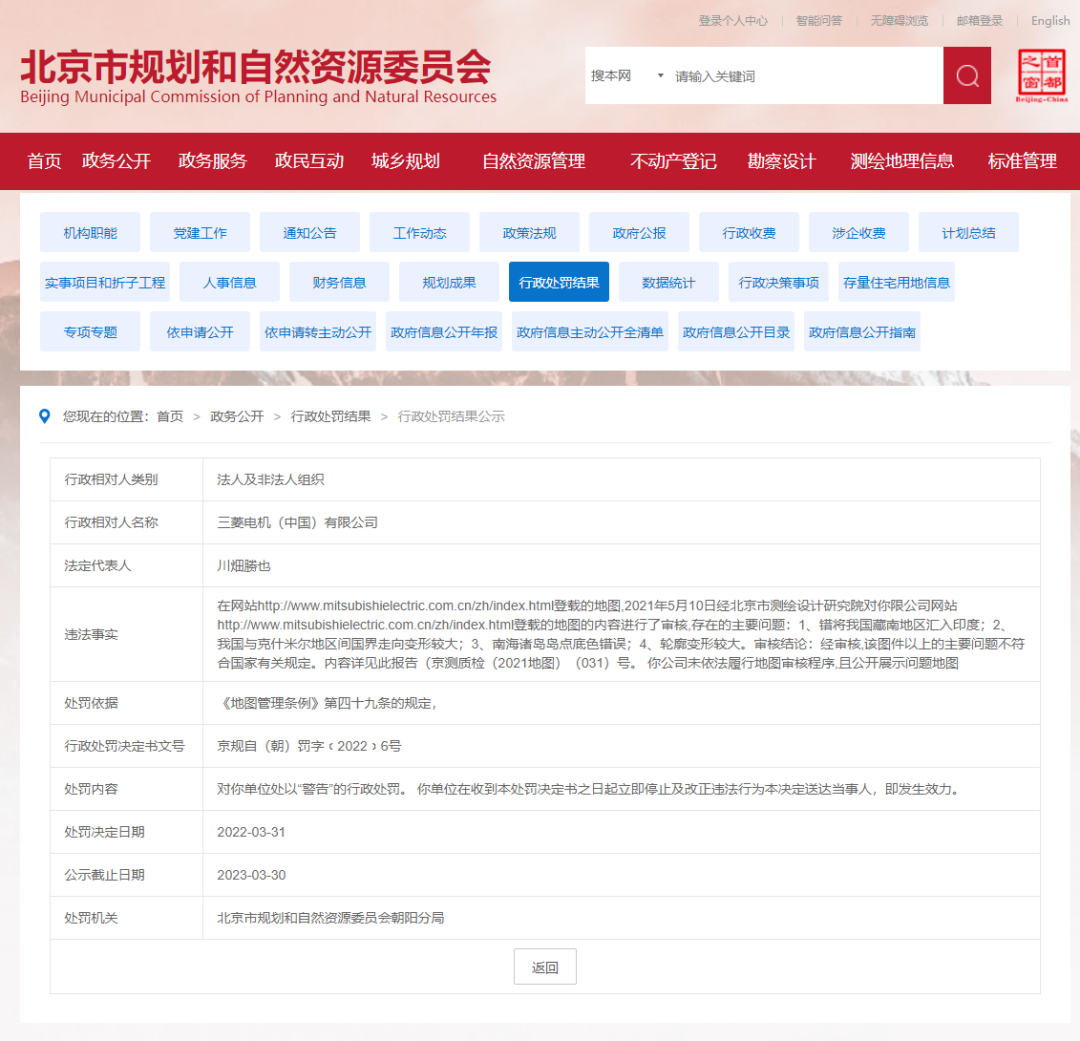Go to 首页 in the red navigation bar
1080x1041 pixels.
[44, 161]
